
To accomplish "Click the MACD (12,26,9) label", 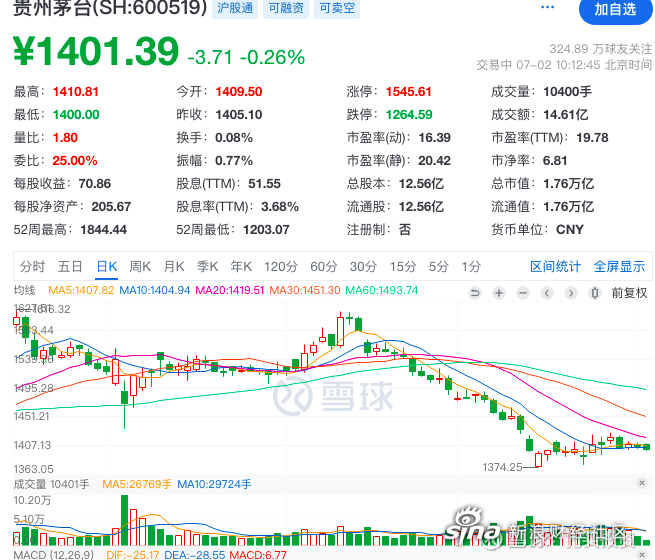I will click(x=53, y=555).
